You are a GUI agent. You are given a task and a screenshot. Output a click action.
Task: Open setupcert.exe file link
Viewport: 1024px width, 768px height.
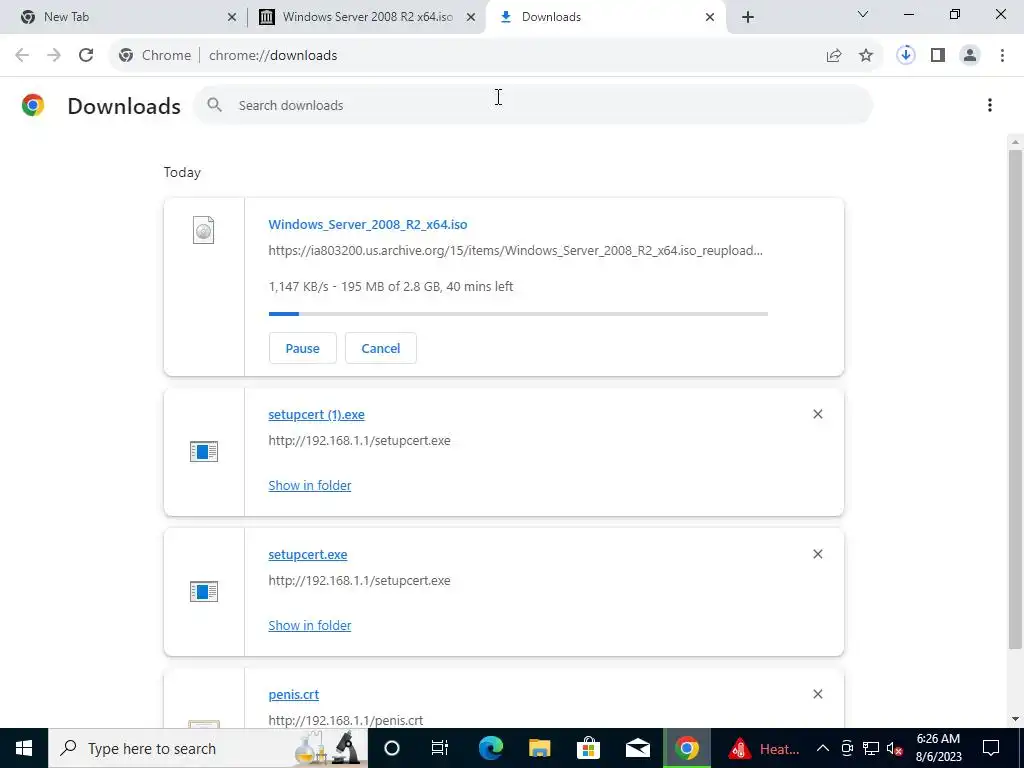tap(308, 554)
